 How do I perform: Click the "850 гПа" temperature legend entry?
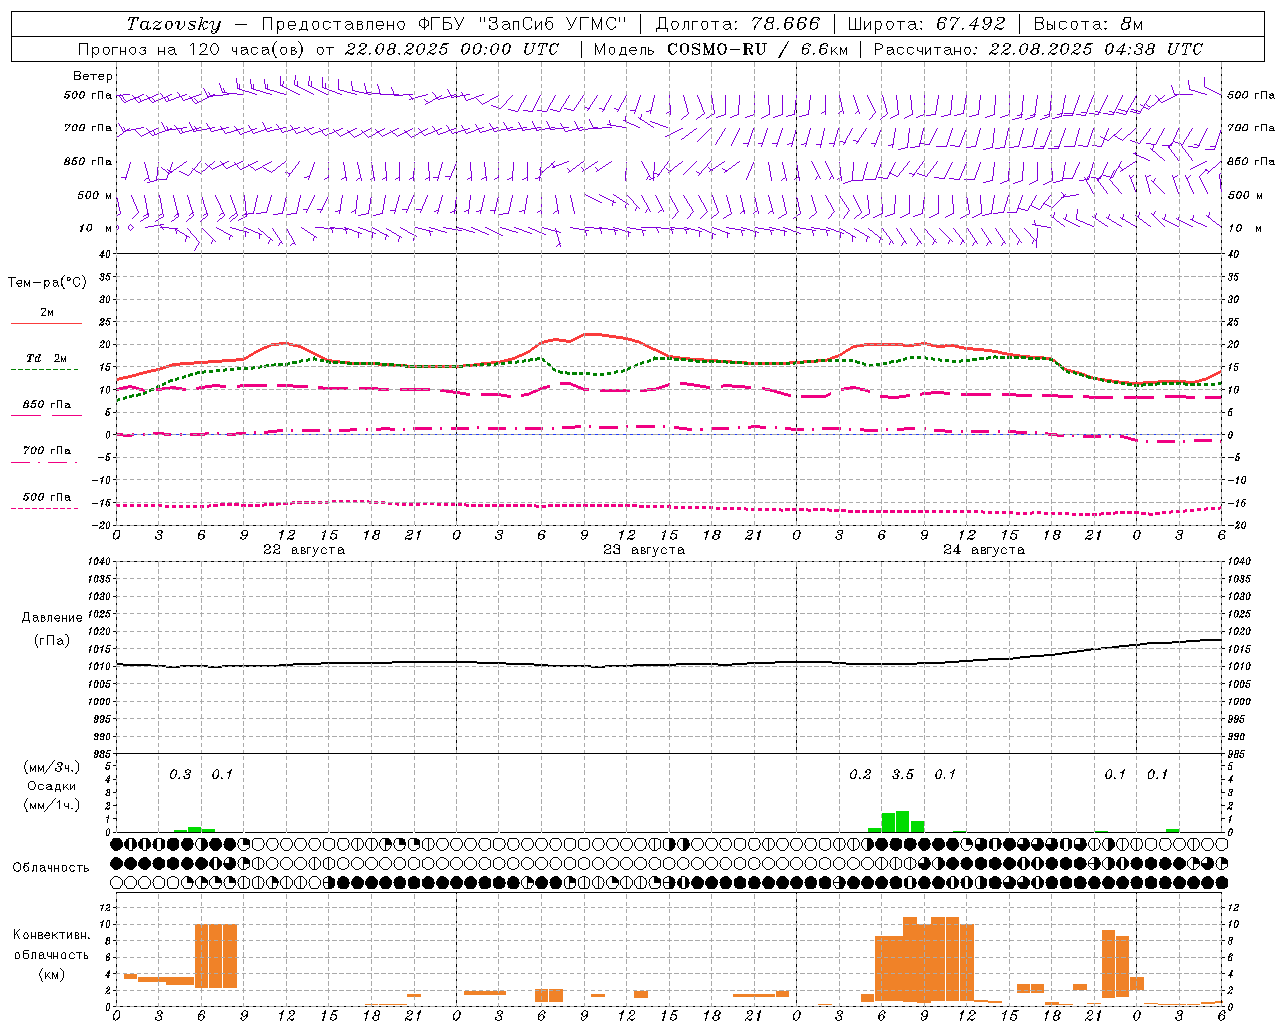[x=47, y=405]
